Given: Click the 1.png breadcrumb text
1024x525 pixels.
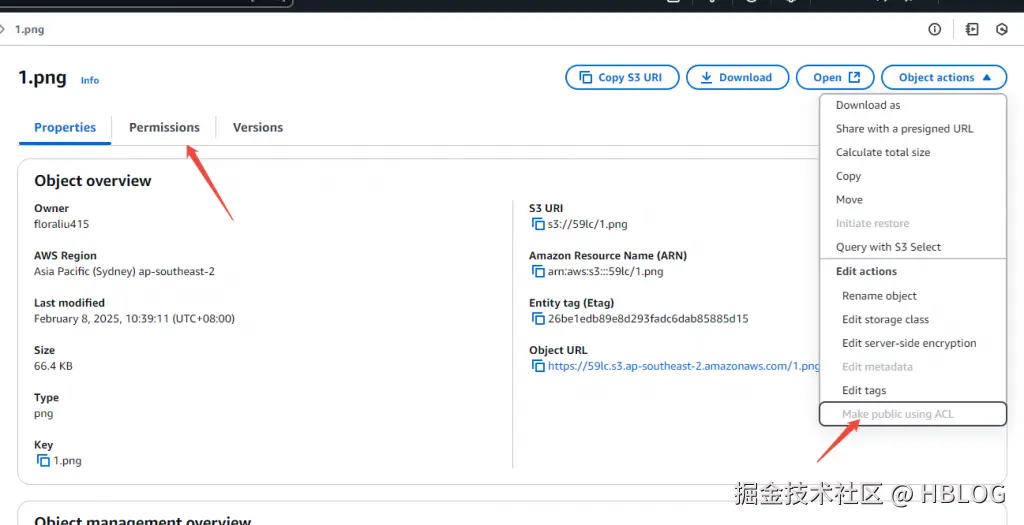Looking at the screenshot, I should [29, 29].
